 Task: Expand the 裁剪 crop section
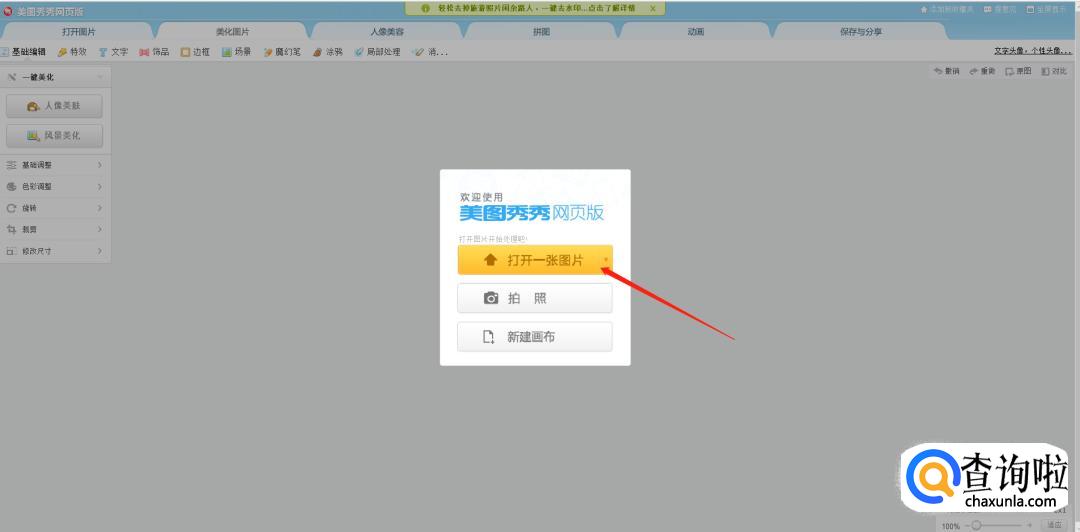(x=55, y=229)
